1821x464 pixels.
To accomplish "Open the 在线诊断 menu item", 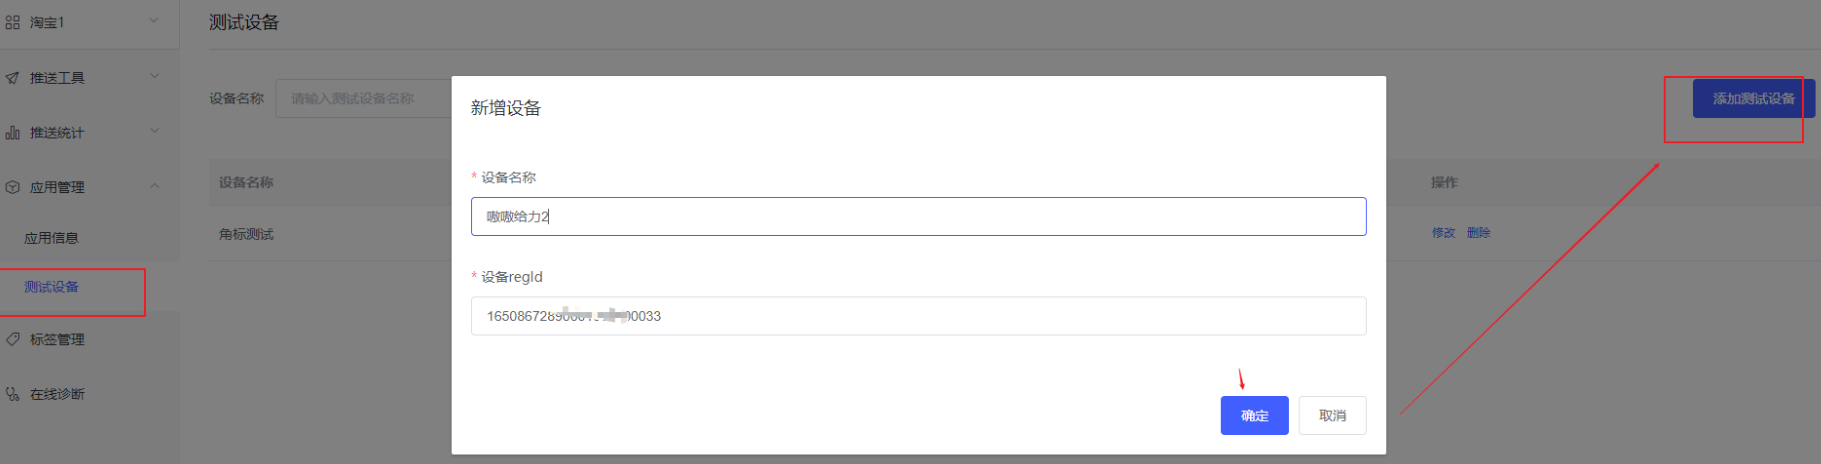I will (57, 394).
